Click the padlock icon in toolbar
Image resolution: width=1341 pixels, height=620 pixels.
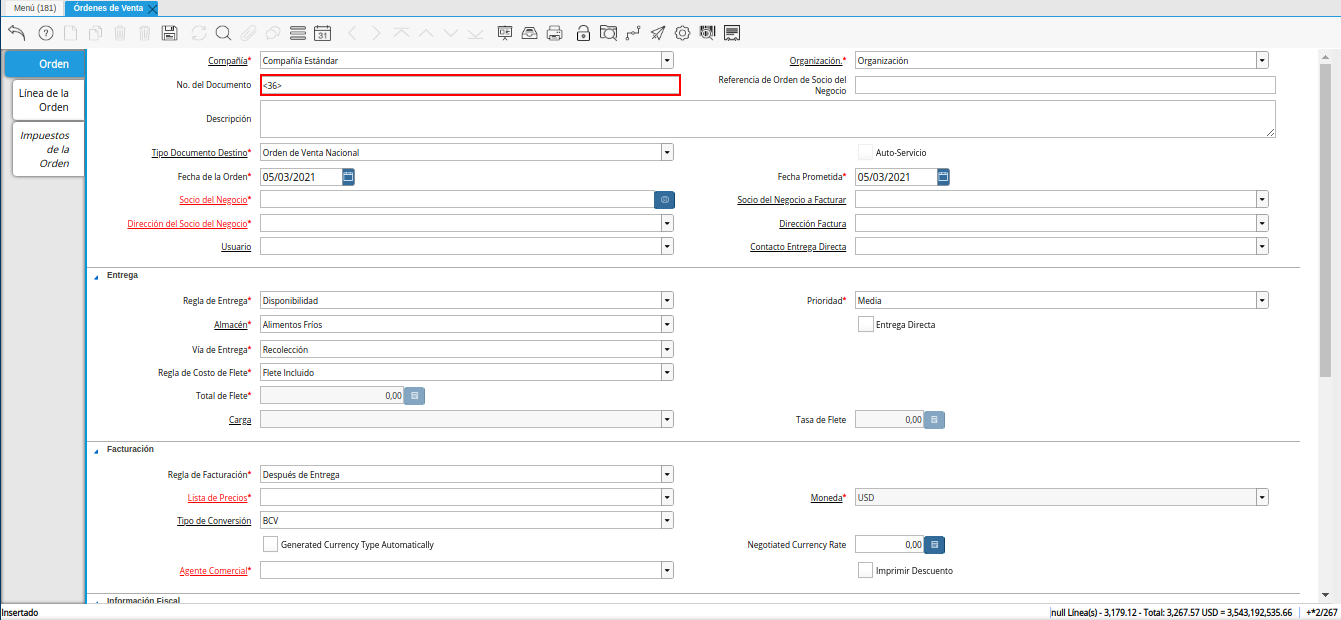coord(583,33)
